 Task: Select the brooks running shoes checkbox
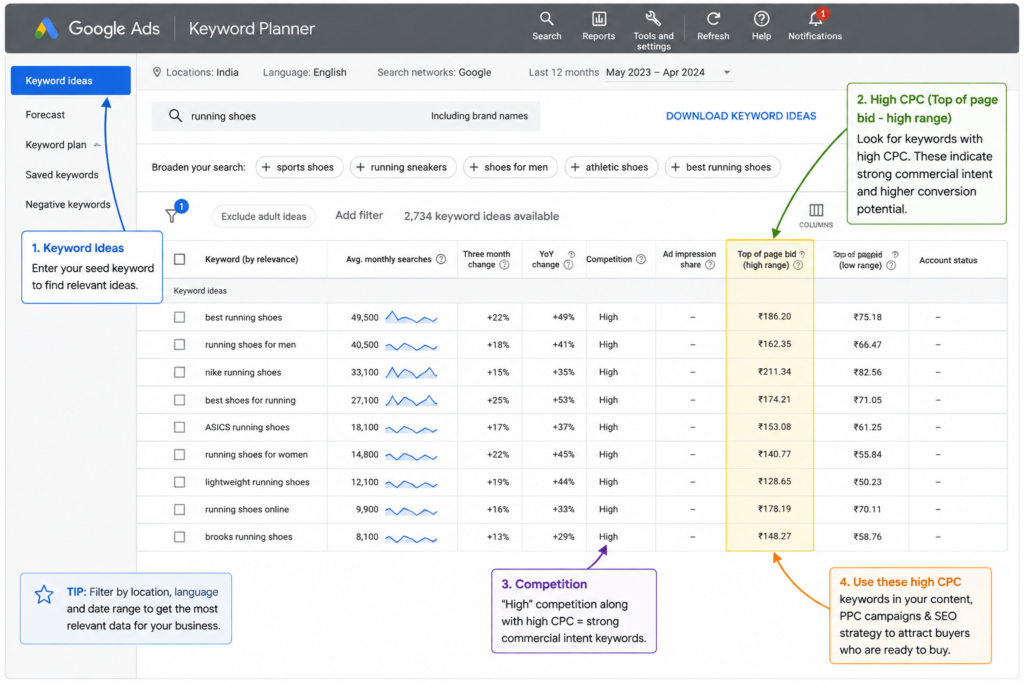180,537
